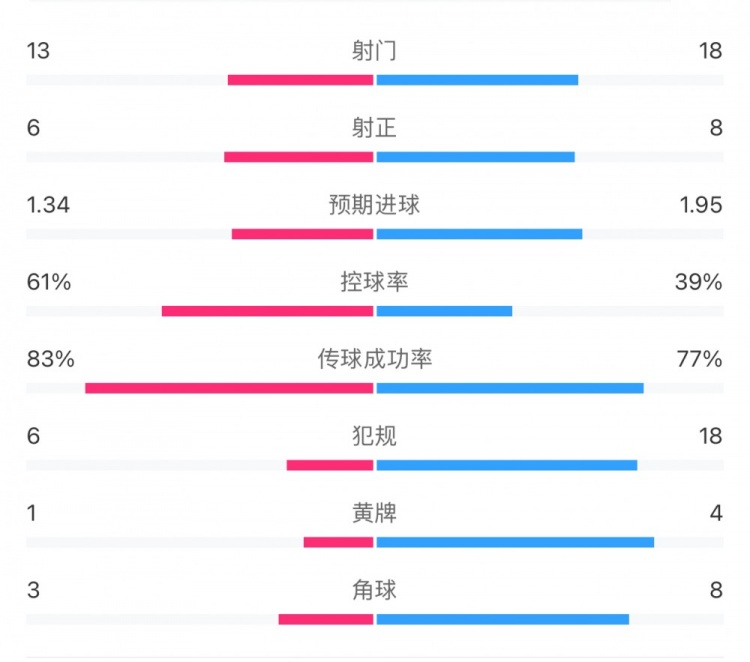The image size is (750, 662).
Task: Select the red 传球成功率 bar
Action: (229, 388)
